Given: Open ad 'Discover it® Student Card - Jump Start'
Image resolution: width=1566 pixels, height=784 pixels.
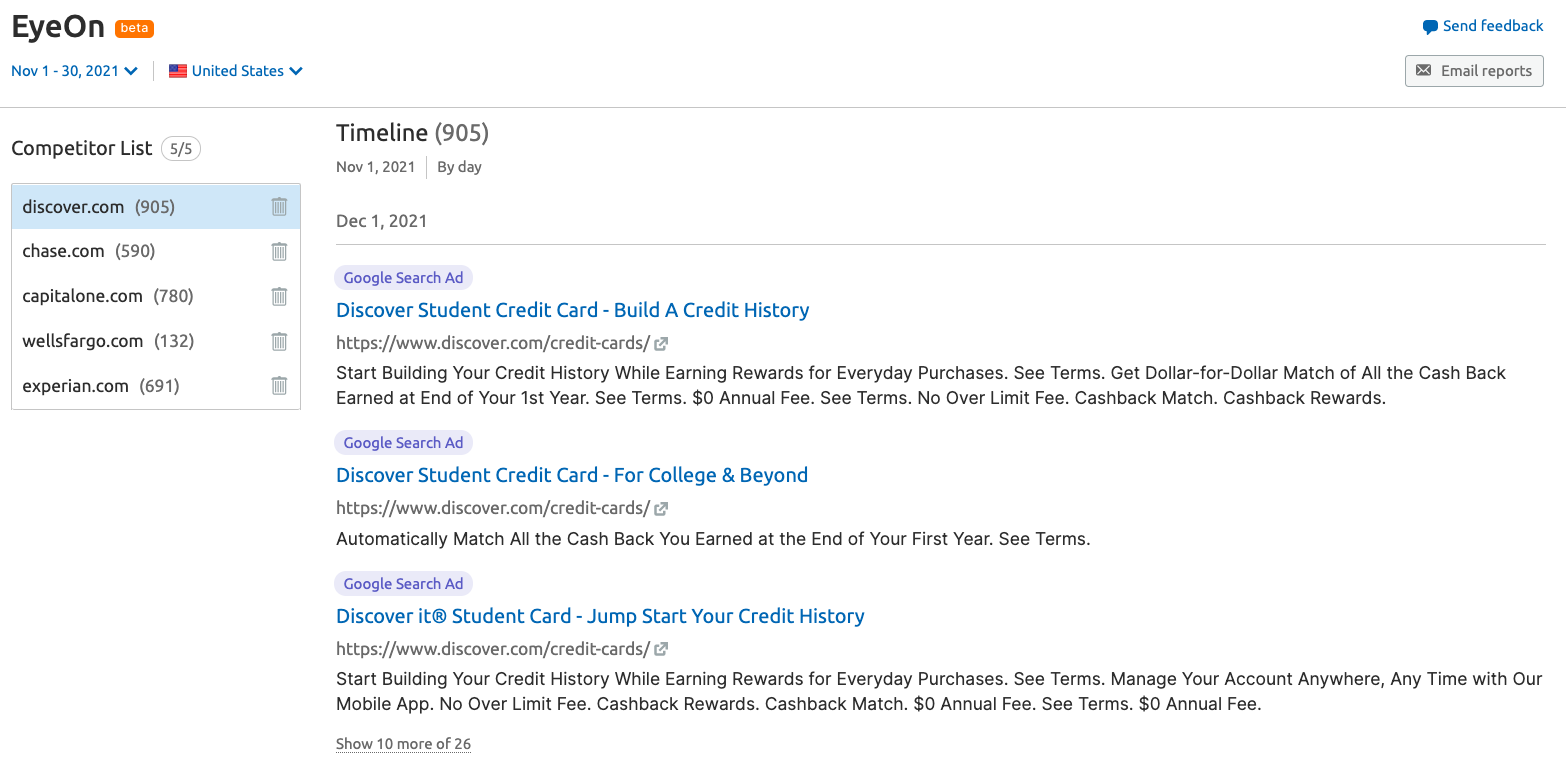Looking at the screenshot, I should coord(600,616).
